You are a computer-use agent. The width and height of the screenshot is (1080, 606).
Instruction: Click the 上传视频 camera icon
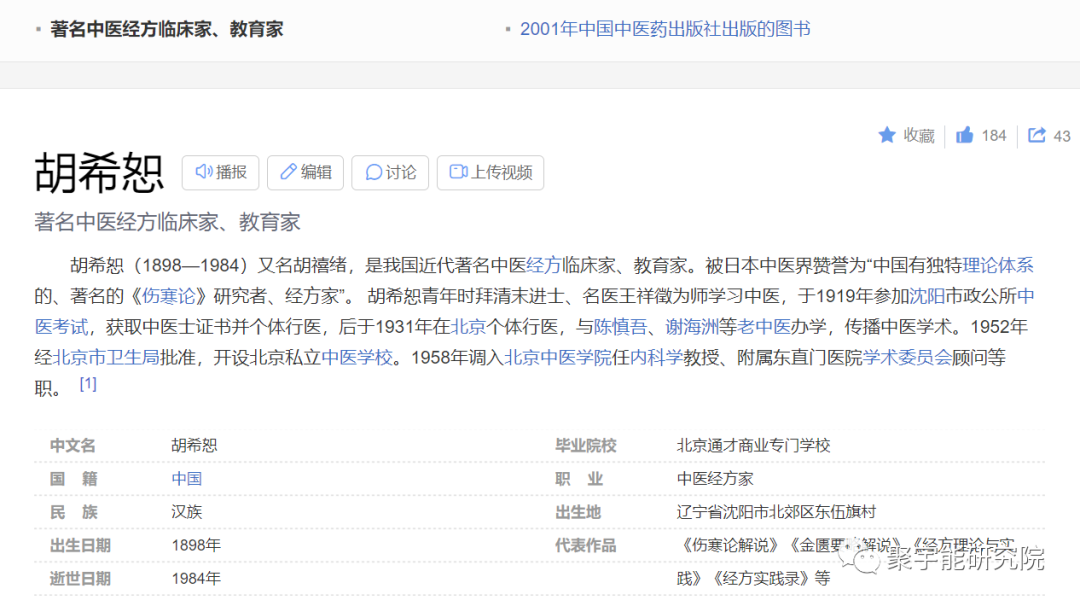point(457,172)
